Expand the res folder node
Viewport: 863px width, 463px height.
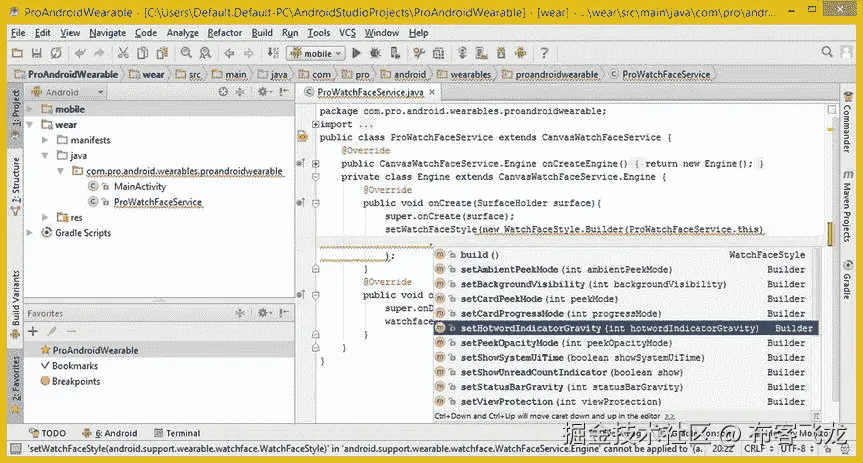click(45, 217)
